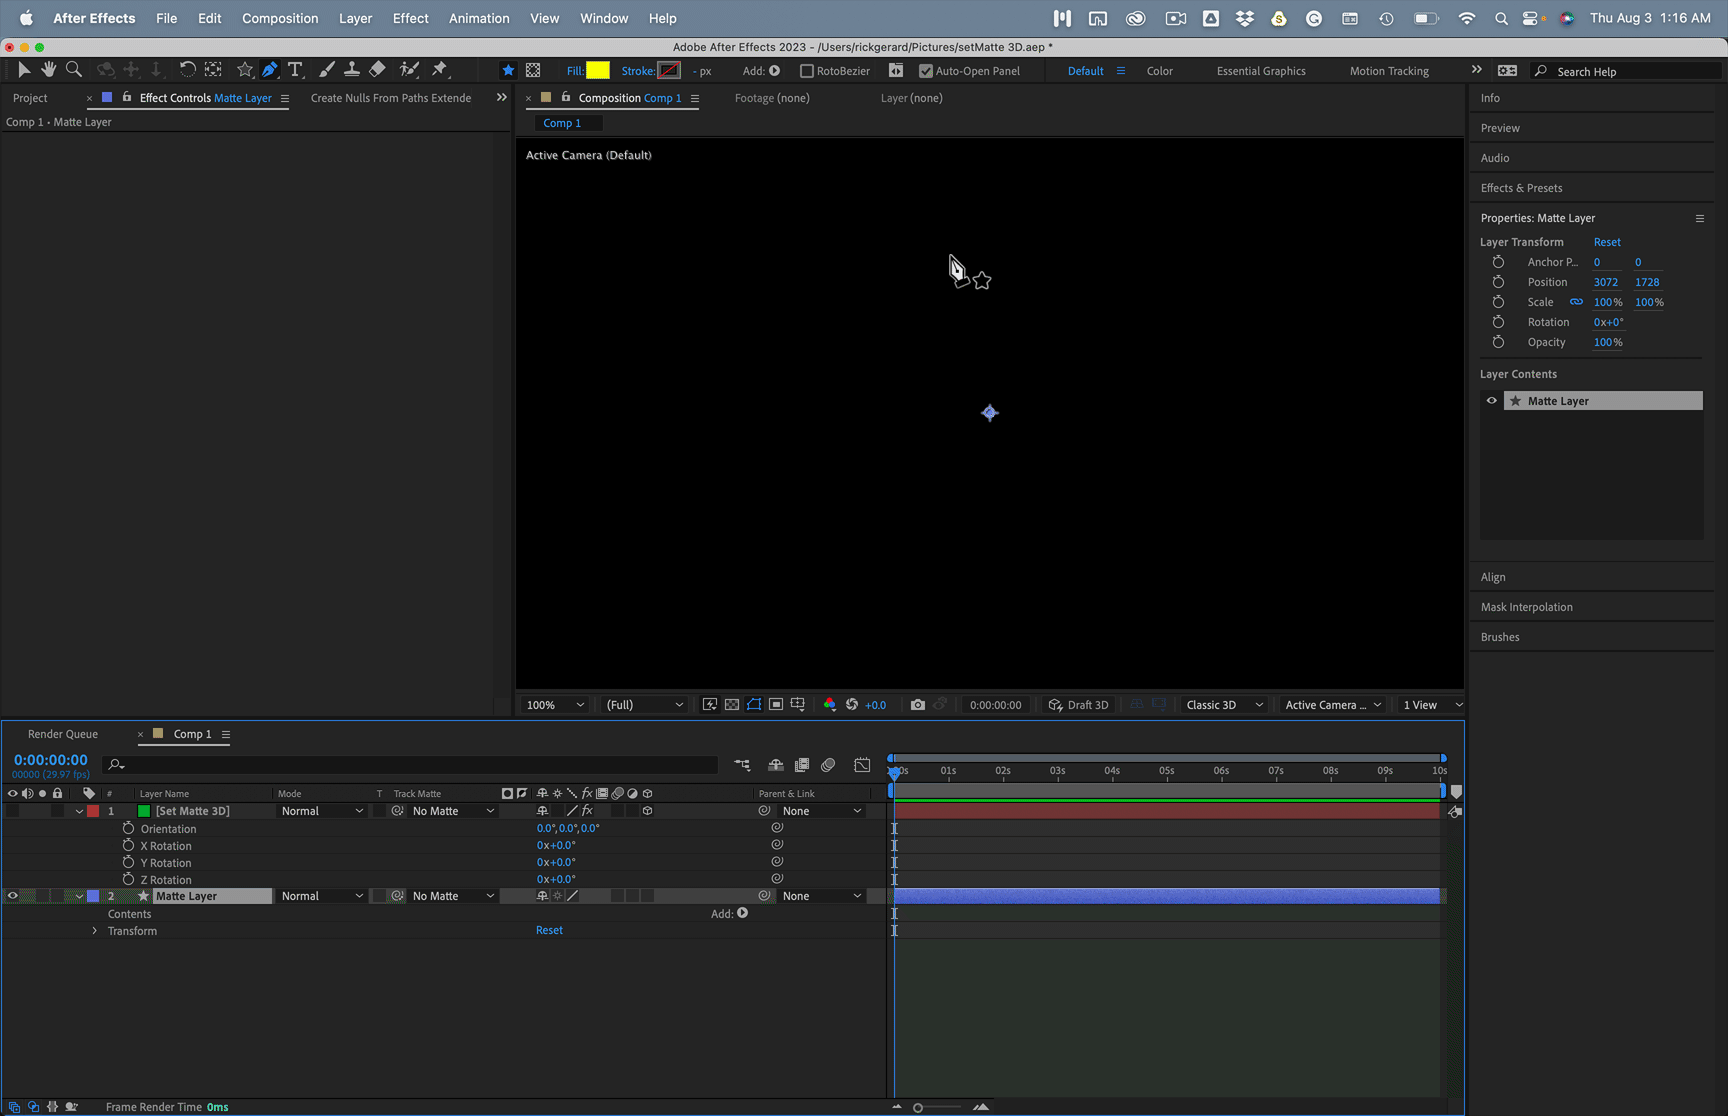This screenshot has height=1116, width=1728.
Task: Click Reset next to timeline Transform
Action: [549, 930]
